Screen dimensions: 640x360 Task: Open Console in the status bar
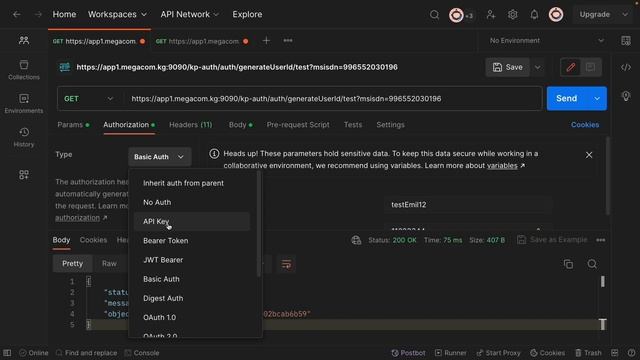coord(142,353)
